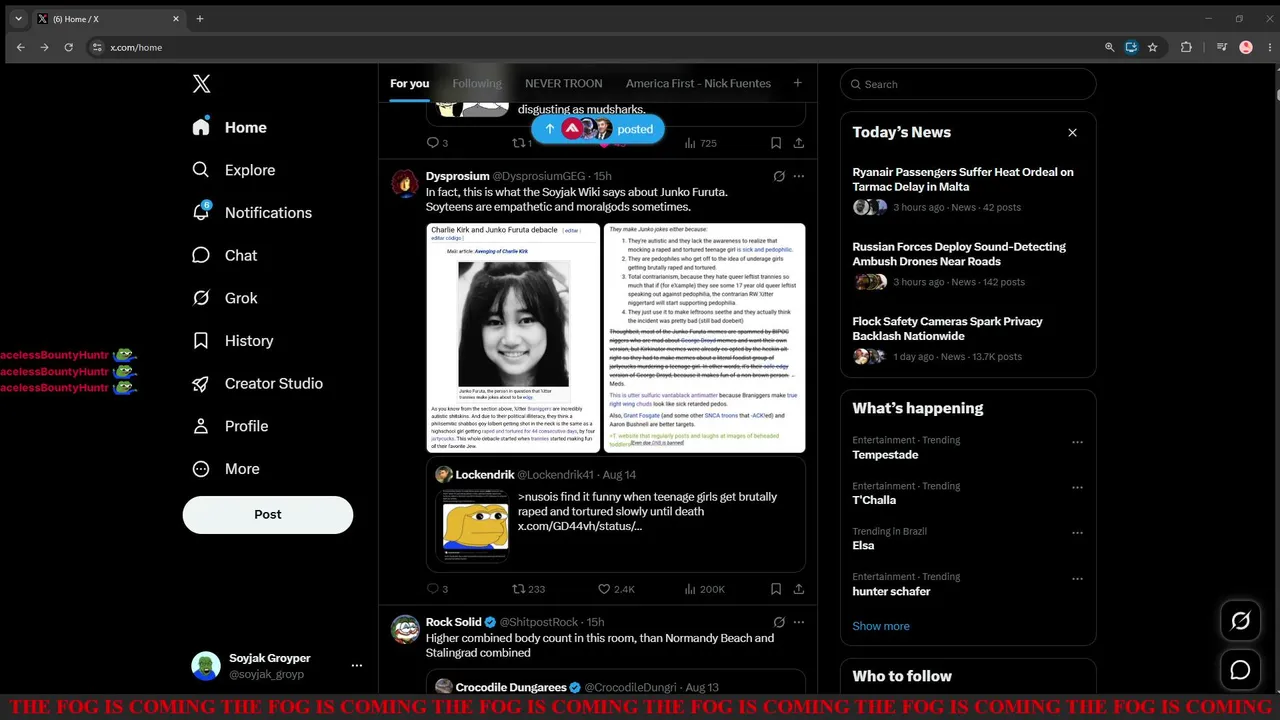Open More options on Dysprosium's post
Viewport: 1280px width, 720px height.
tap(799, 176)
